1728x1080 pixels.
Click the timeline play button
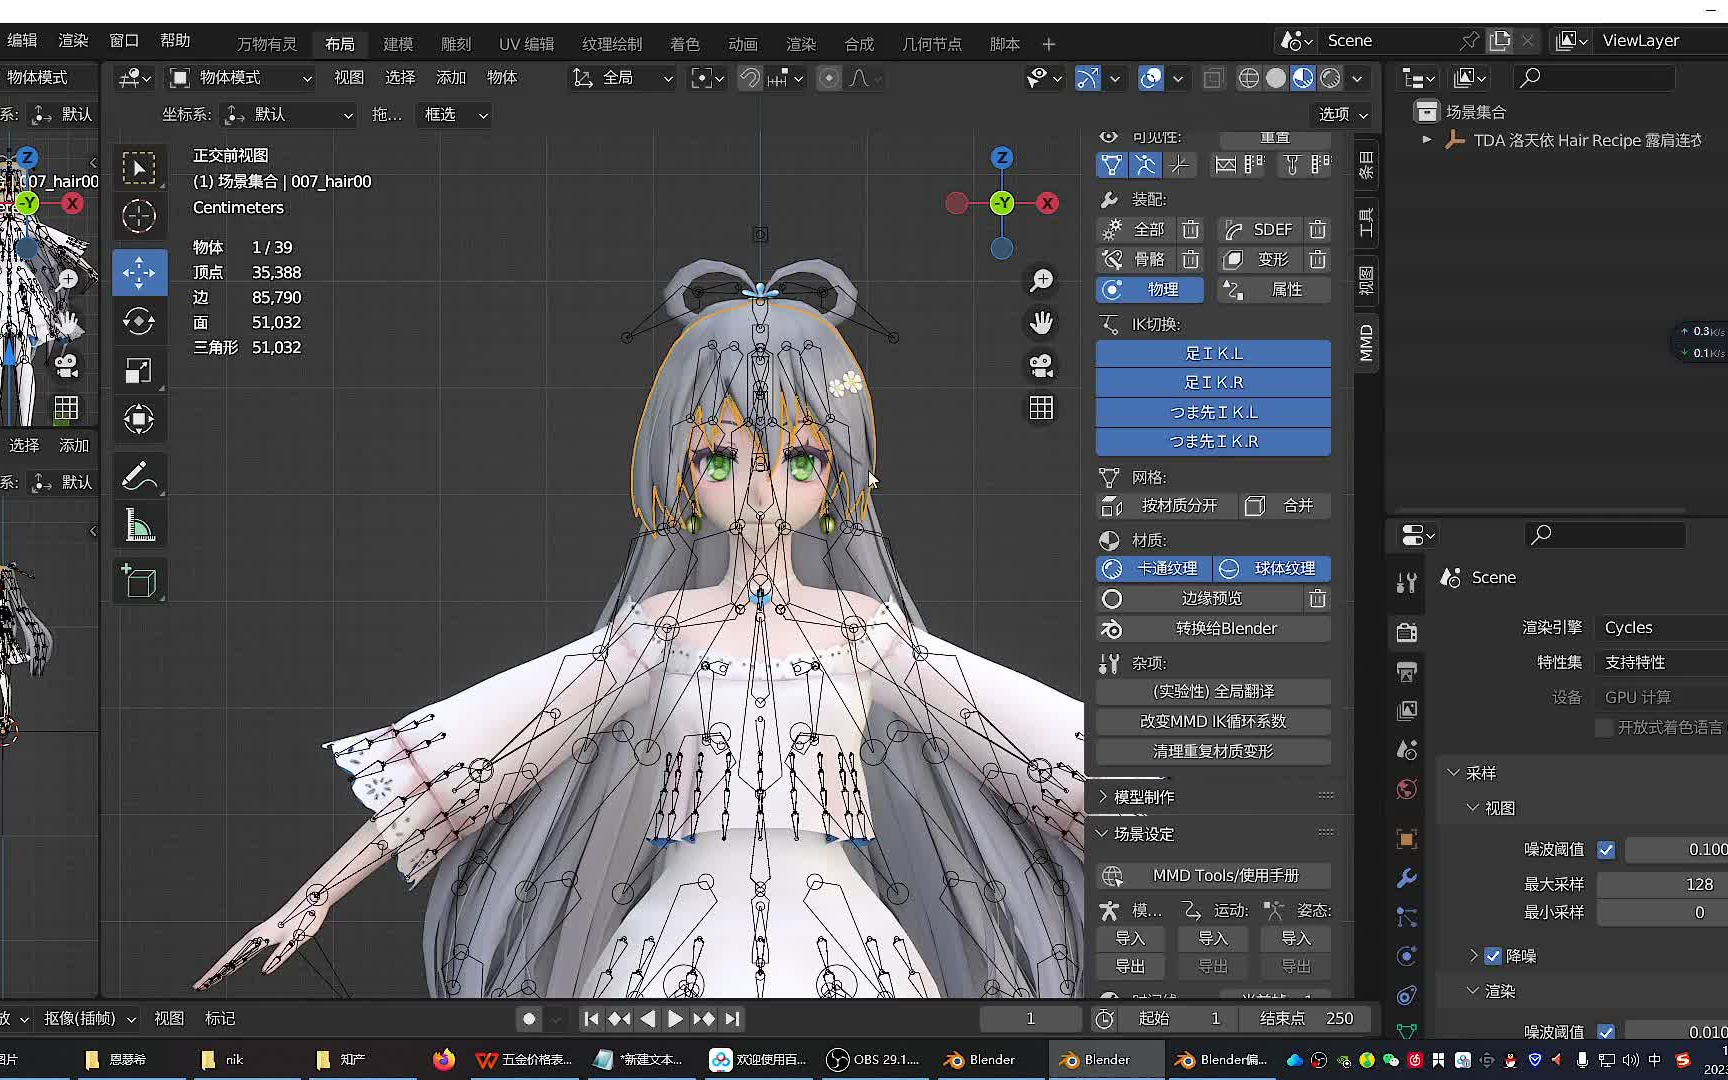click(675, 1019)
